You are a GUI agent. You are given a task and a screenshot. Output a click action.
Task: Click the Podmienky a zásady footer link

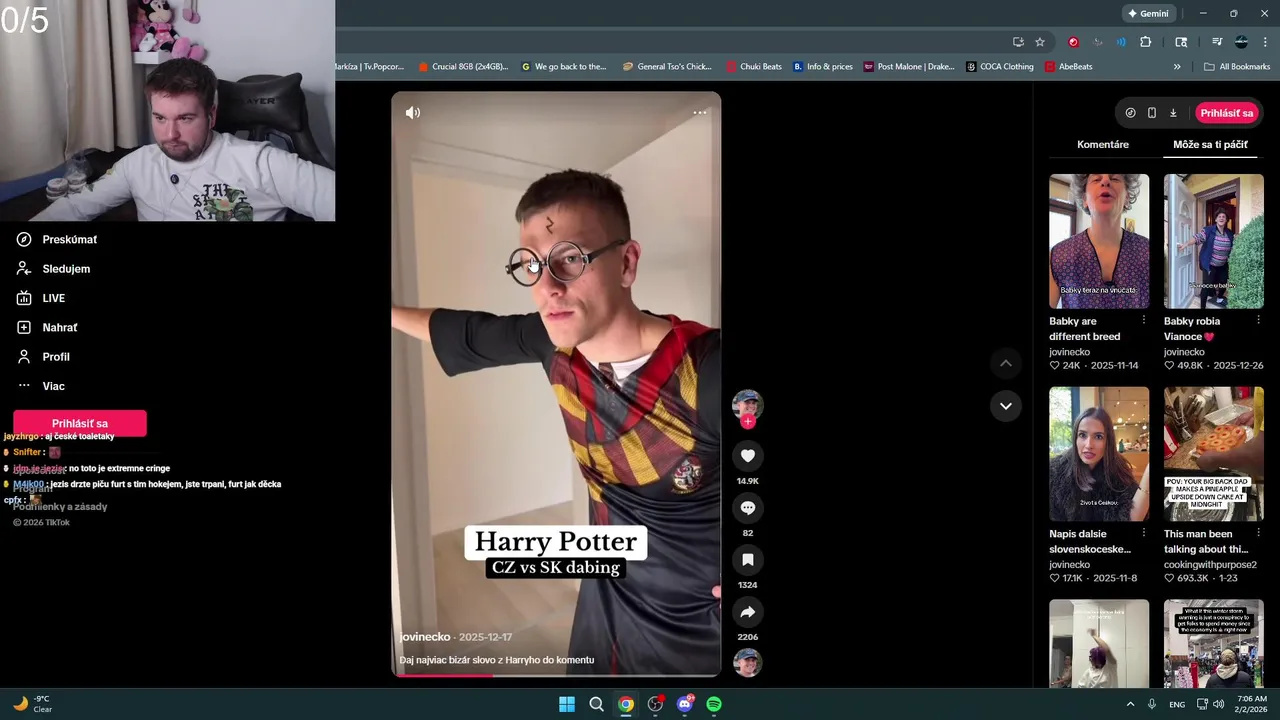60,507
